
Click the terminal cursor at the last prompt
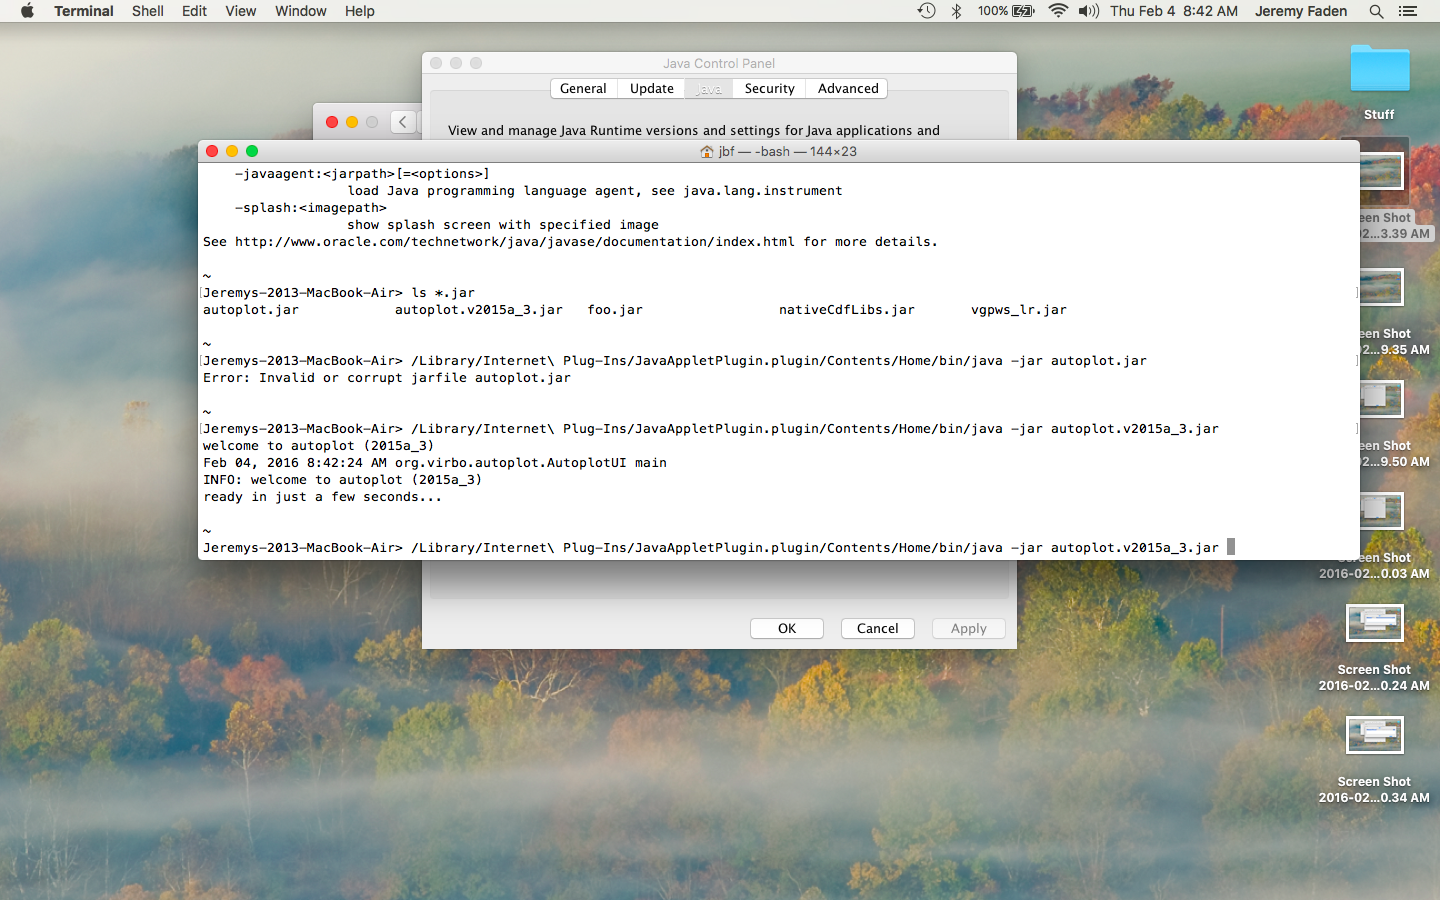pos(1231,547)
